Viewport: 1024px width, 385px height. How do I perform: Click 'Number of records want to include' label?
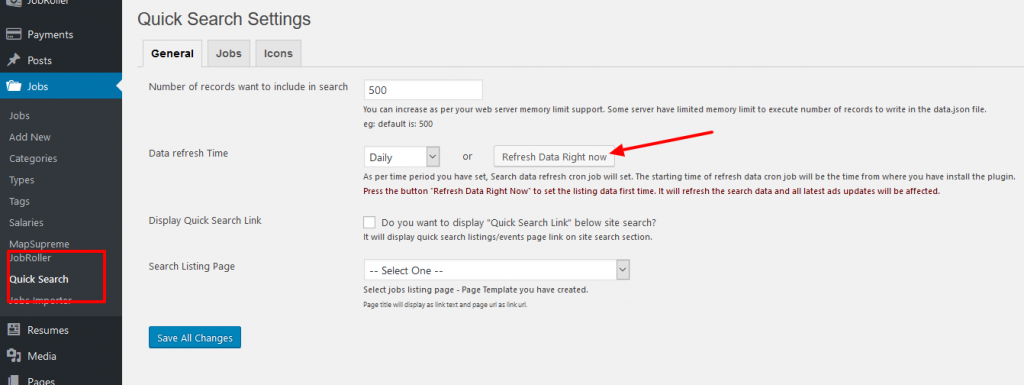pos(248,86)
